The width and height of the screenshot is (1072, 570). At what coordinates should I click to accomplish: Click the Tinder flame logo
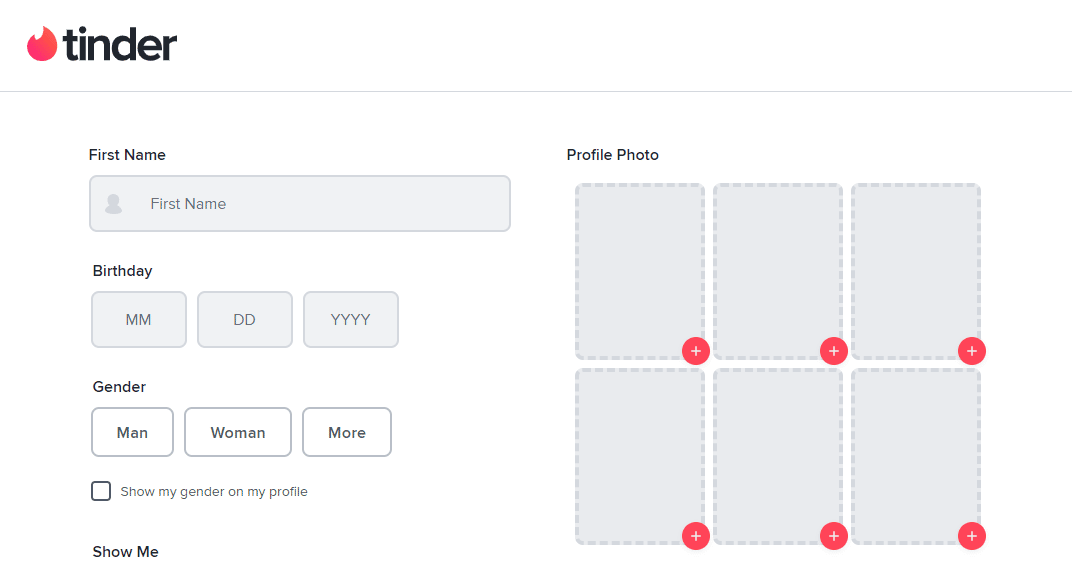pos(42,44)
